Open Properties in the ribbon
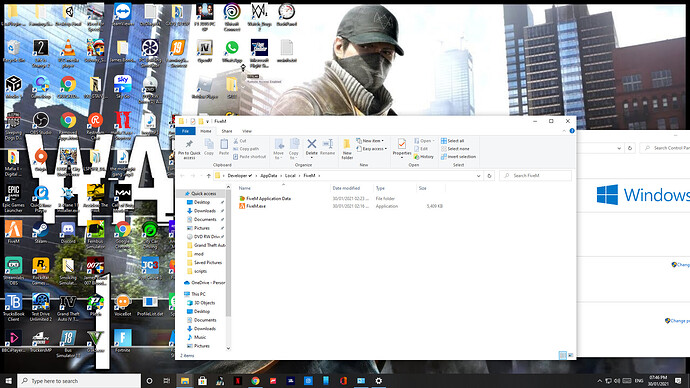 (x=401, y=147)
